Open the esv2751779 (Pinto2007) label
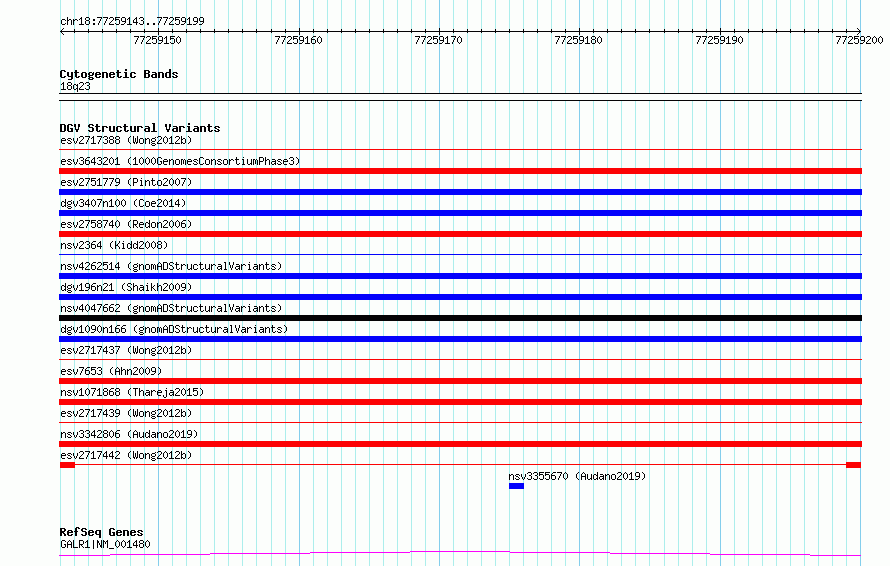Image resolution: width=890 pixels, height=566 pixels. coord(126,182)
